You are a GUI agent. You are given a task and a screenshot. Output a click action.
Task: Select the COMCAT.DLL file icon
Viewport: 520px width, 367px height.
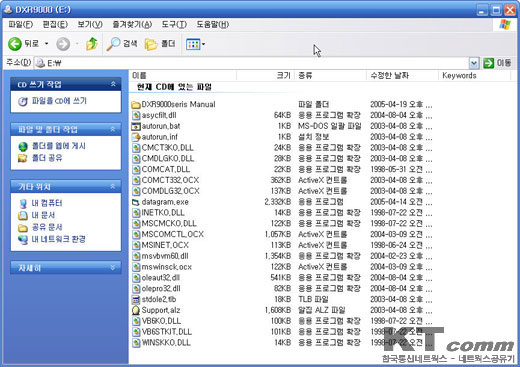pos(136,170)
